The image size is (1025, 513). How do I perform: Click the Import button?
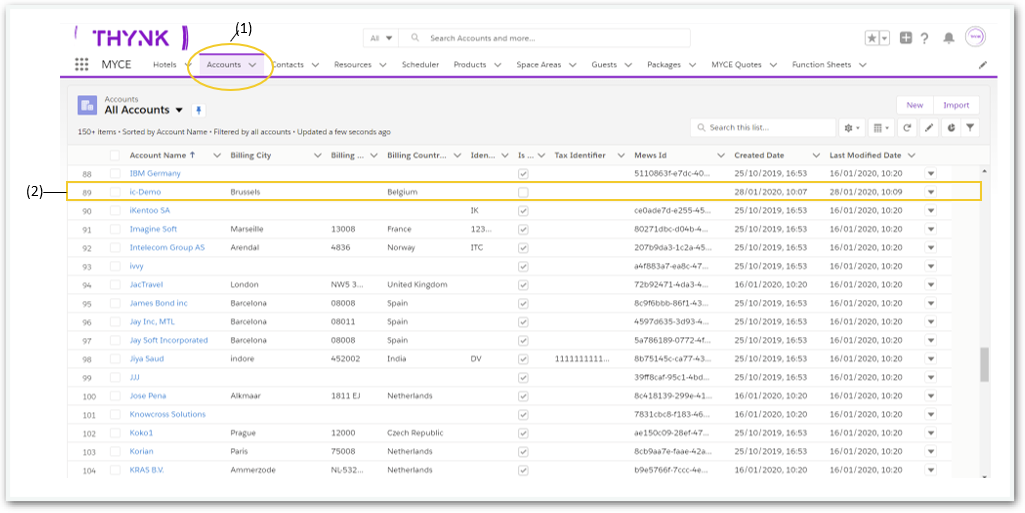click(956, 105)
